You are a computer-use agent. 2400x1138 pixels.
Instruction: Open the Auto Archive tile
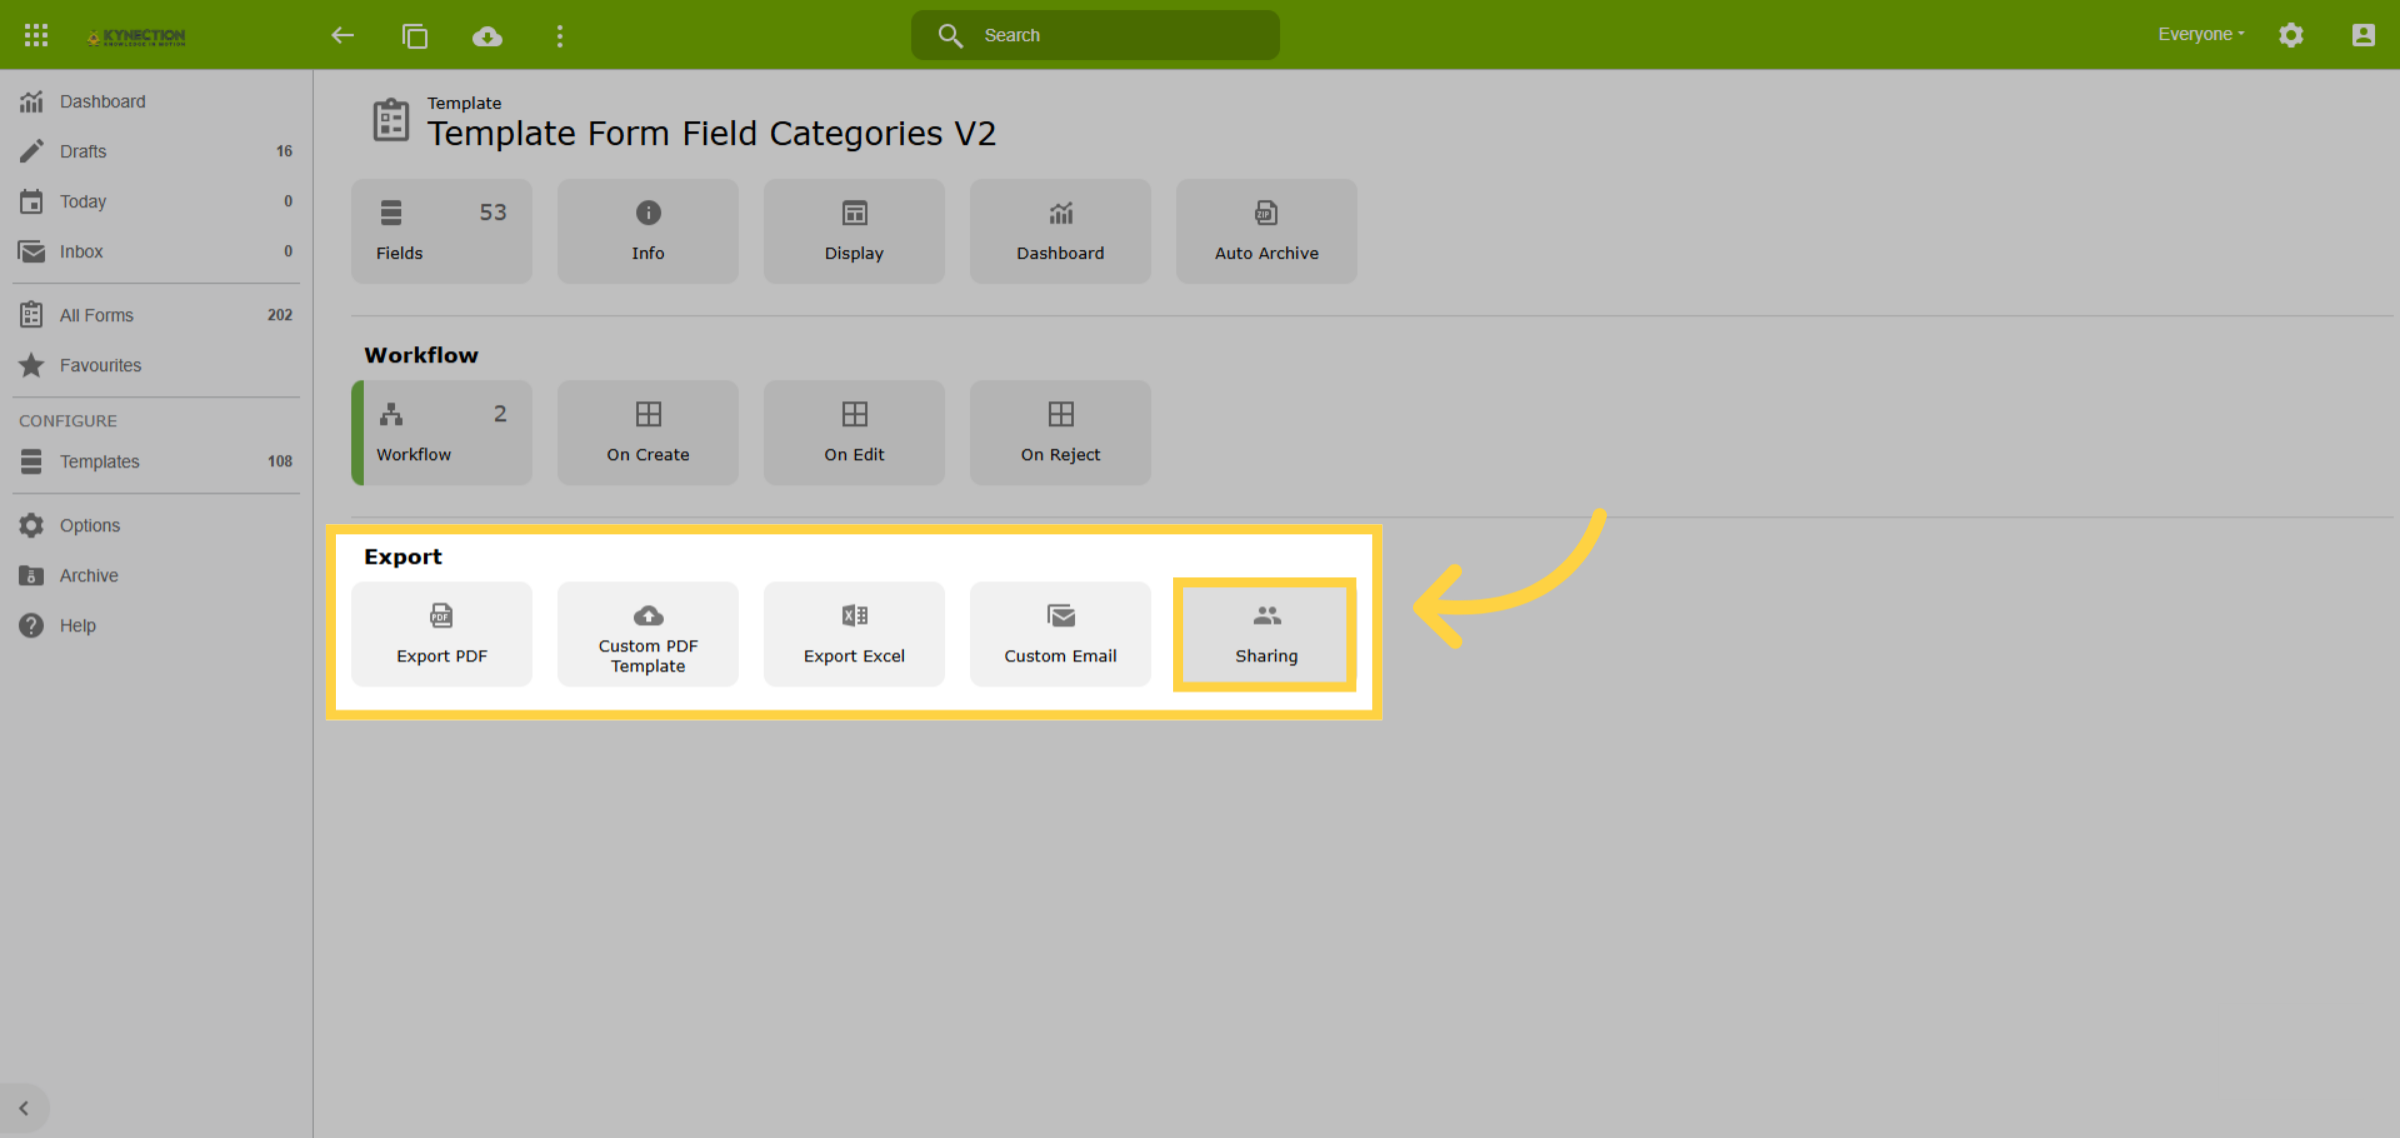pyautogui.click(x=1266, y=231)
